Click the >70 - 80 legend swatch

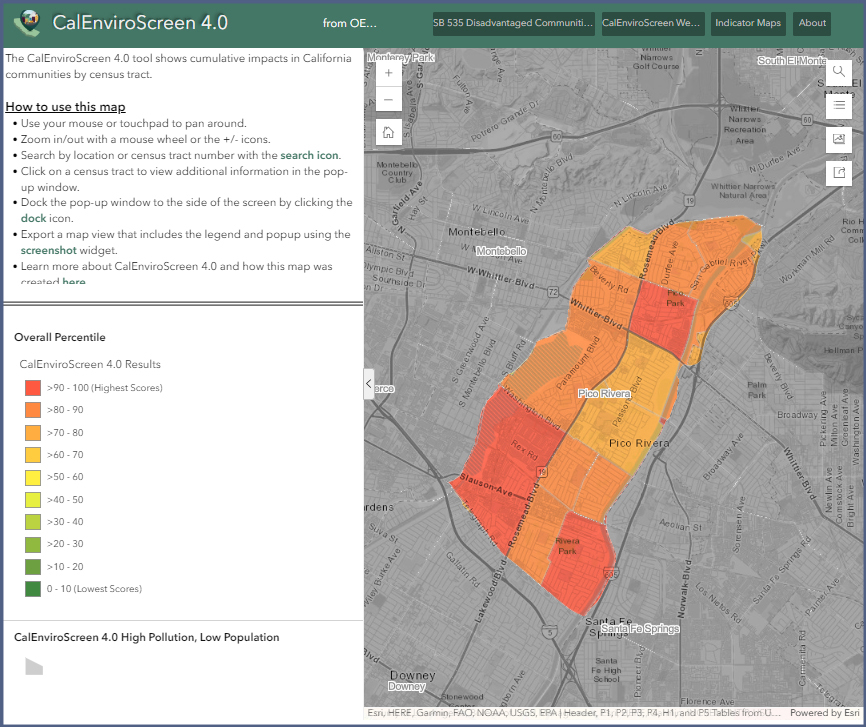[33, 433]
